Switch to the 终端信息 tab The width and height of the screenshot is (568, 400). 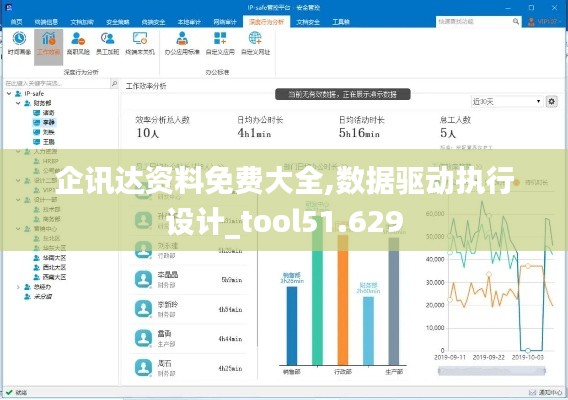click(x=46, y=22)
